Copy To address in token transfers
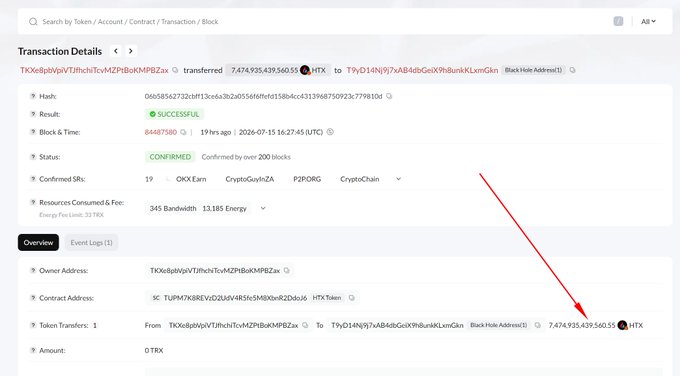 (538, 325)
